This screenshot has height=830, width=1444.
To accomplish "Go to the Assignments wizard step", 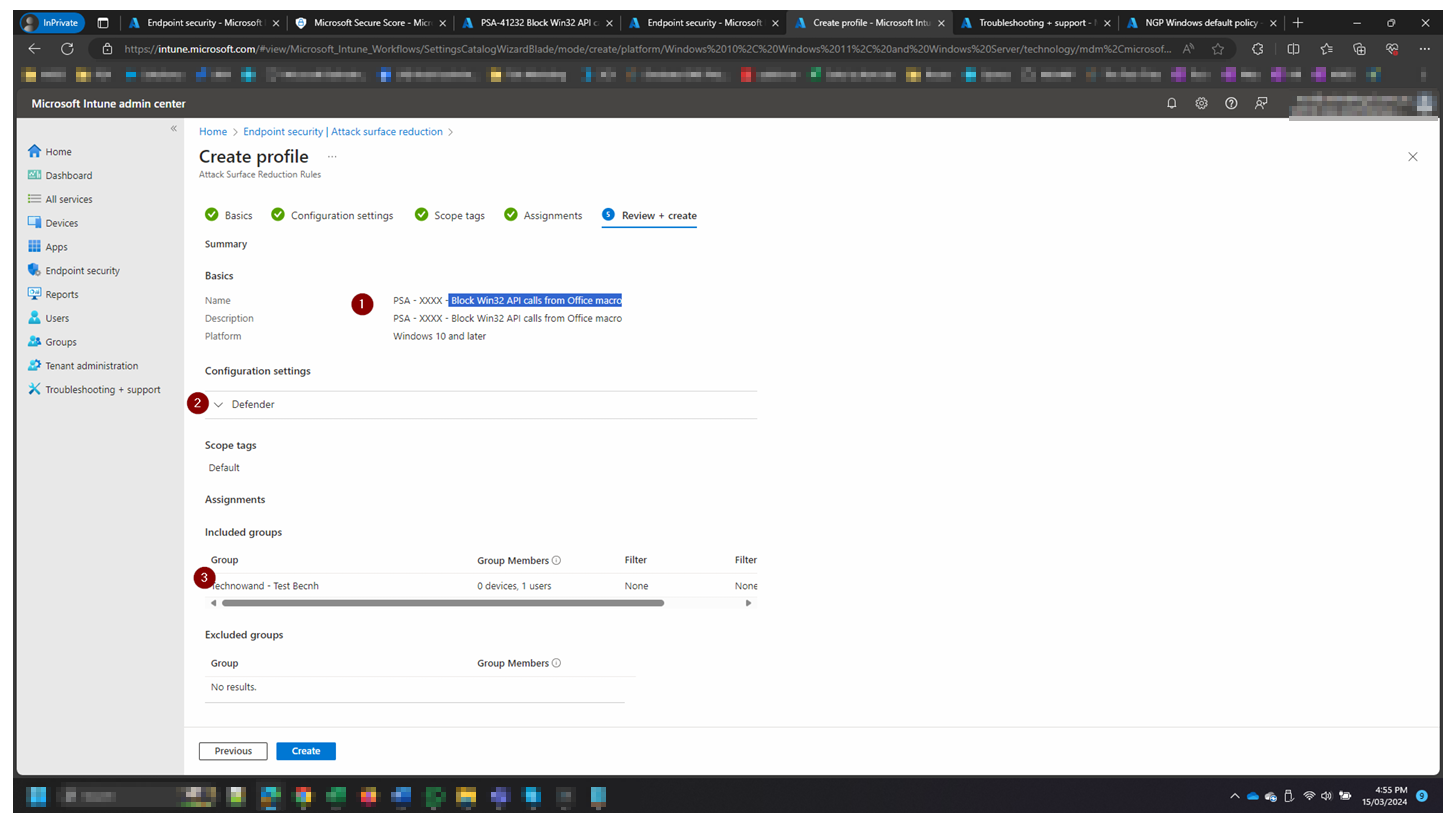I will (543, 216).
